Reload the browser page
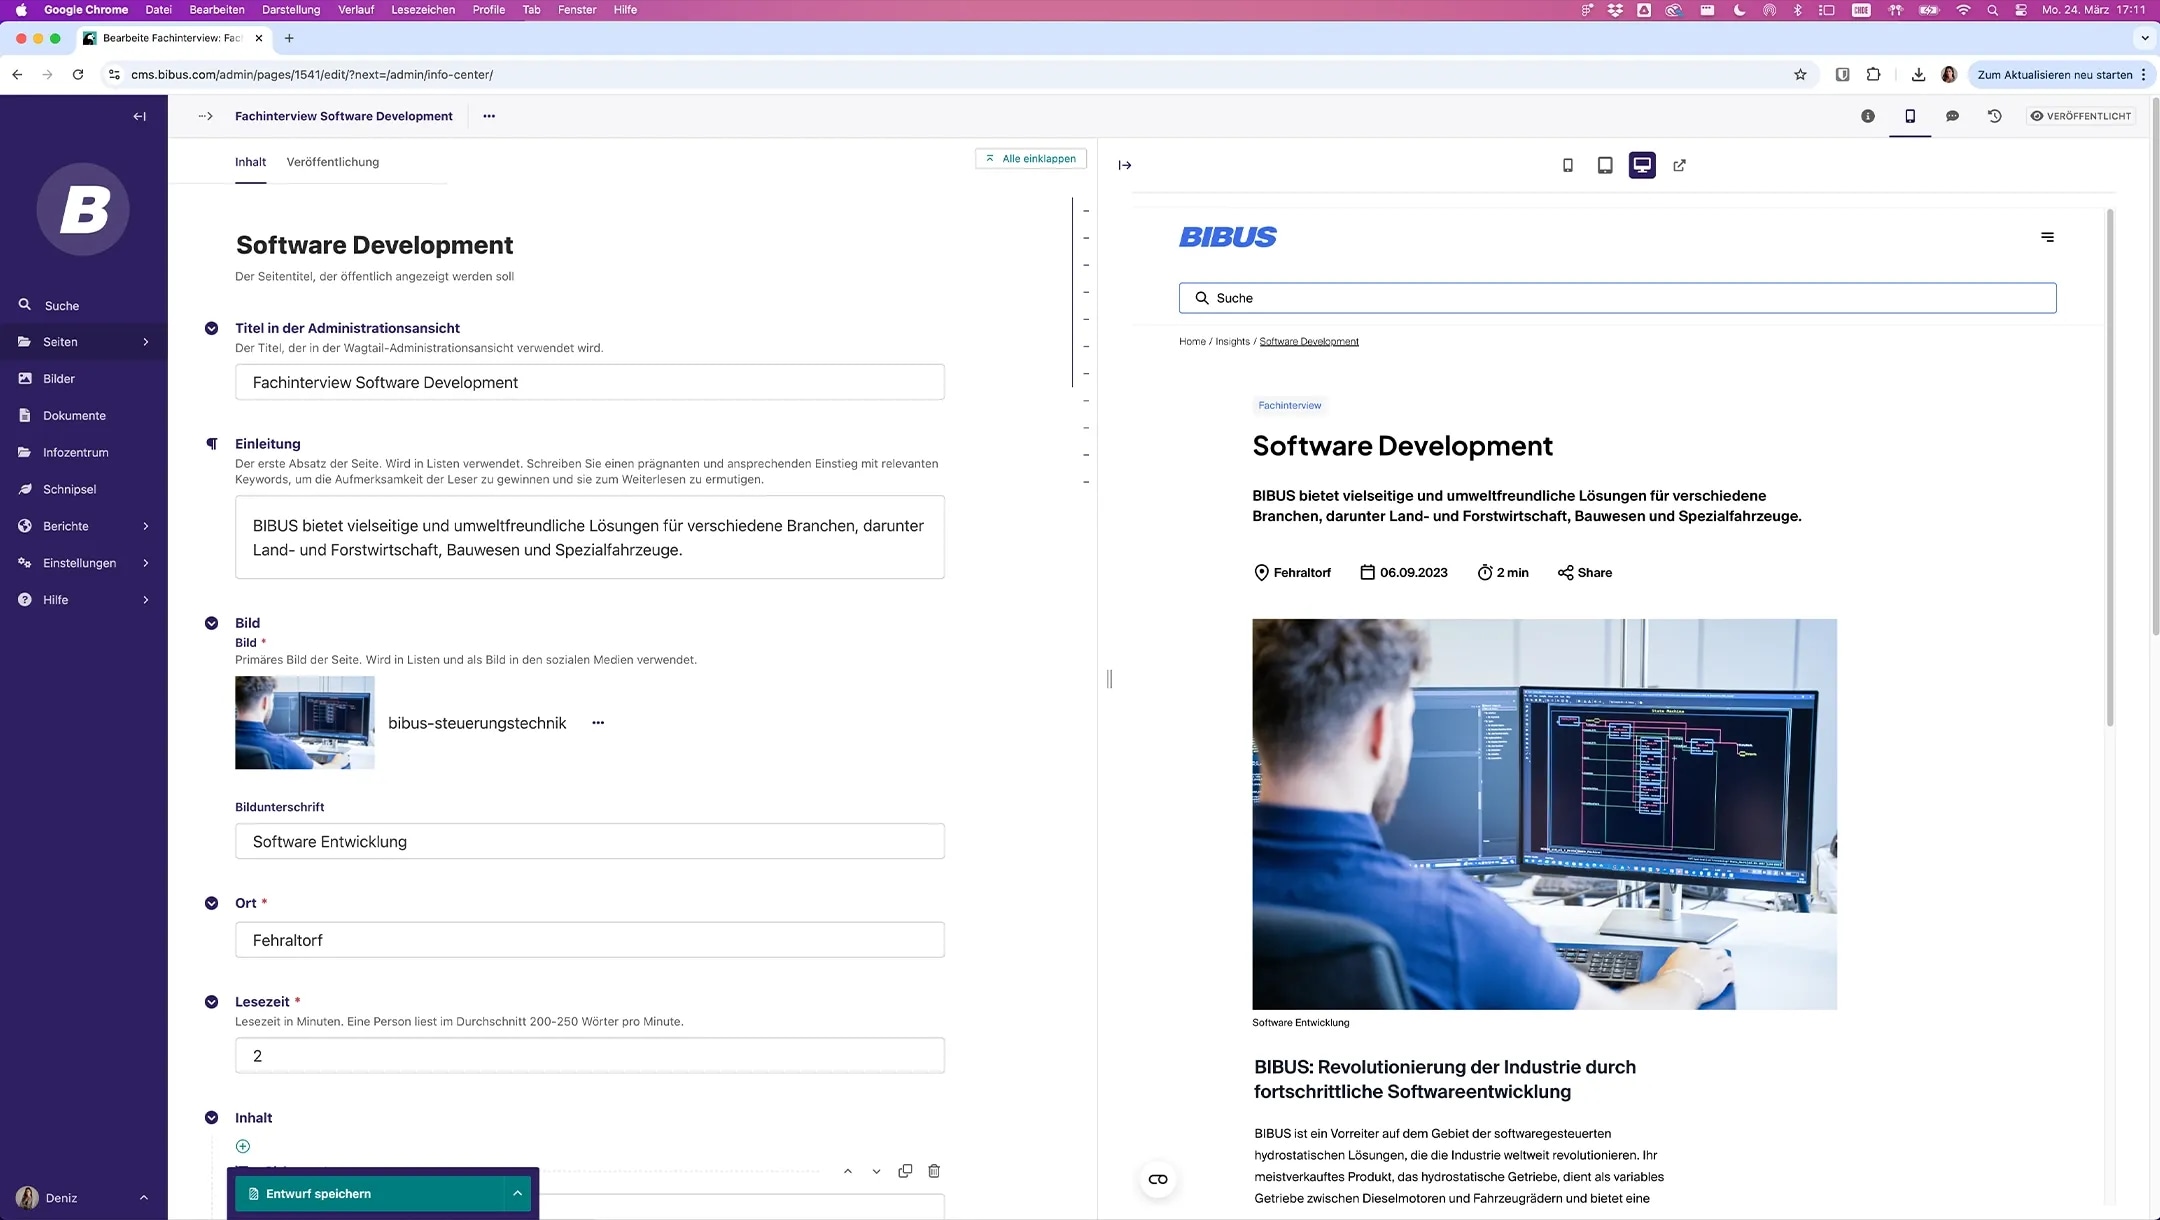The height and width of the screenshot is (1220, 2160). (x=78, y=74)
